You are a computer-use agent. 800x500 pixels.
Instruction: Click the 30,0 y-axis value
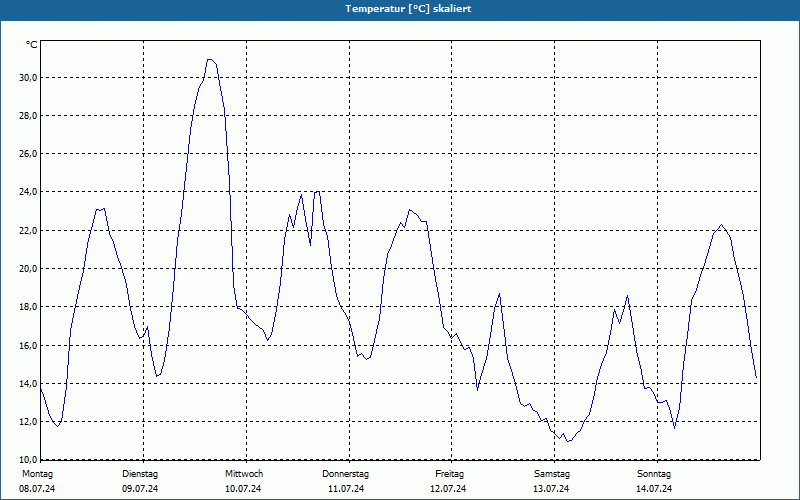27,78
